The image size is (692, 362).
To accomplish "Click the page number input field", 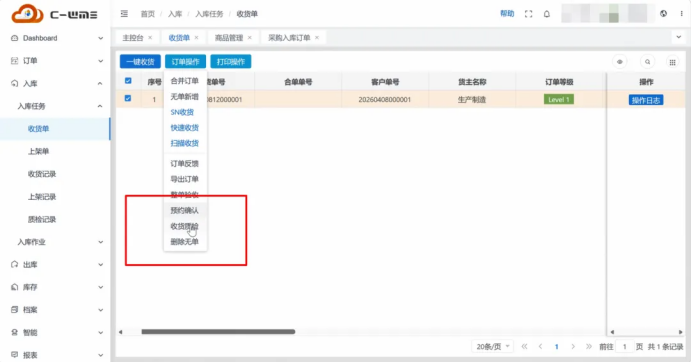I will 624,347.
